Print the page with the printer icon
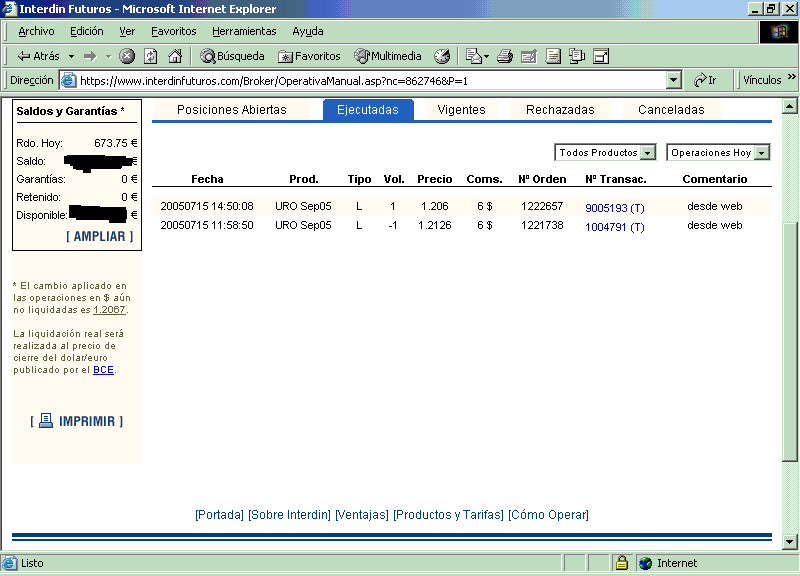The height and width of the screenshot is (576, 800). click(505, 56)
